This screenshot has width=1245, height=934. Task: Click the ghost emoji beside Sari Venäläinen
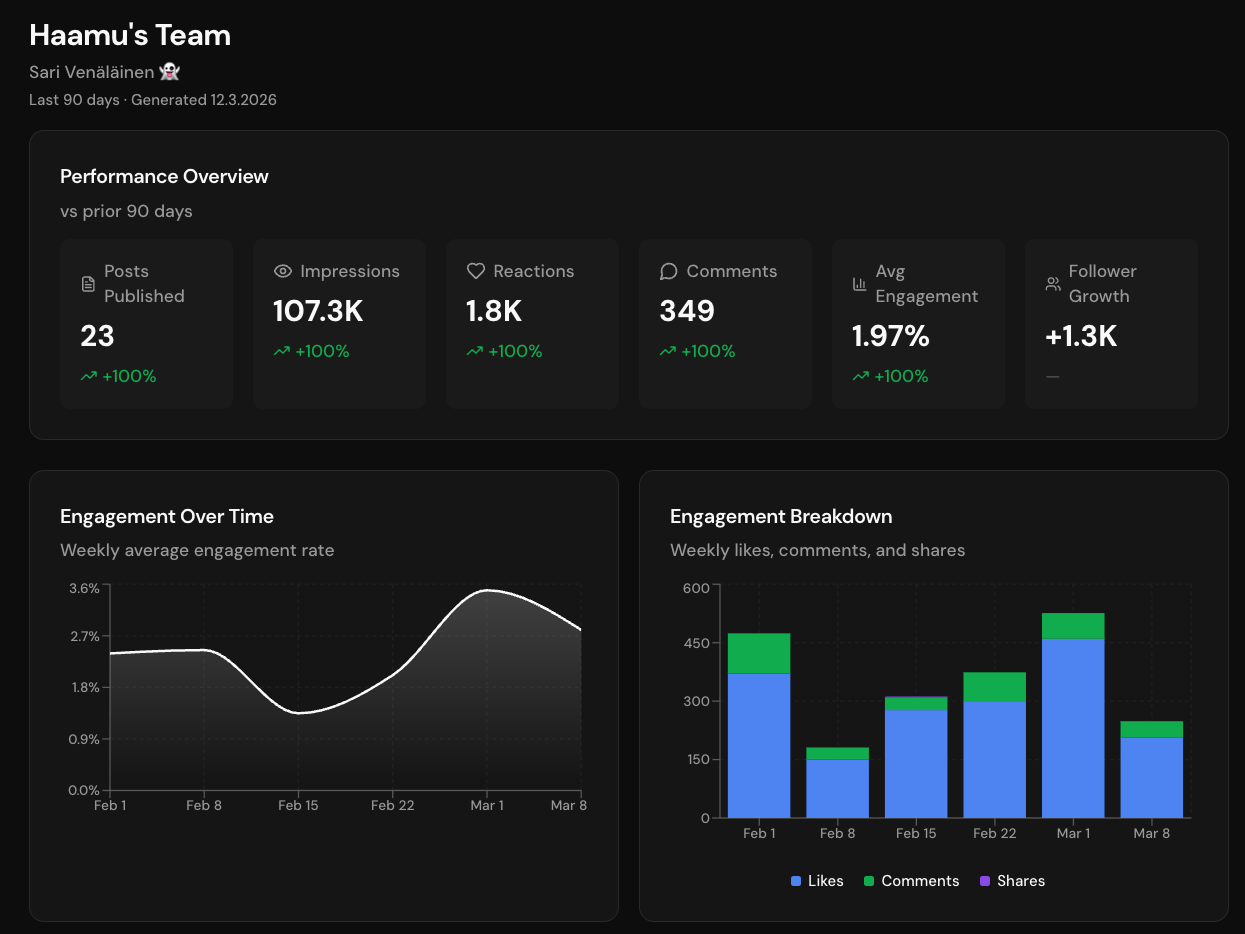pos(169,71)
